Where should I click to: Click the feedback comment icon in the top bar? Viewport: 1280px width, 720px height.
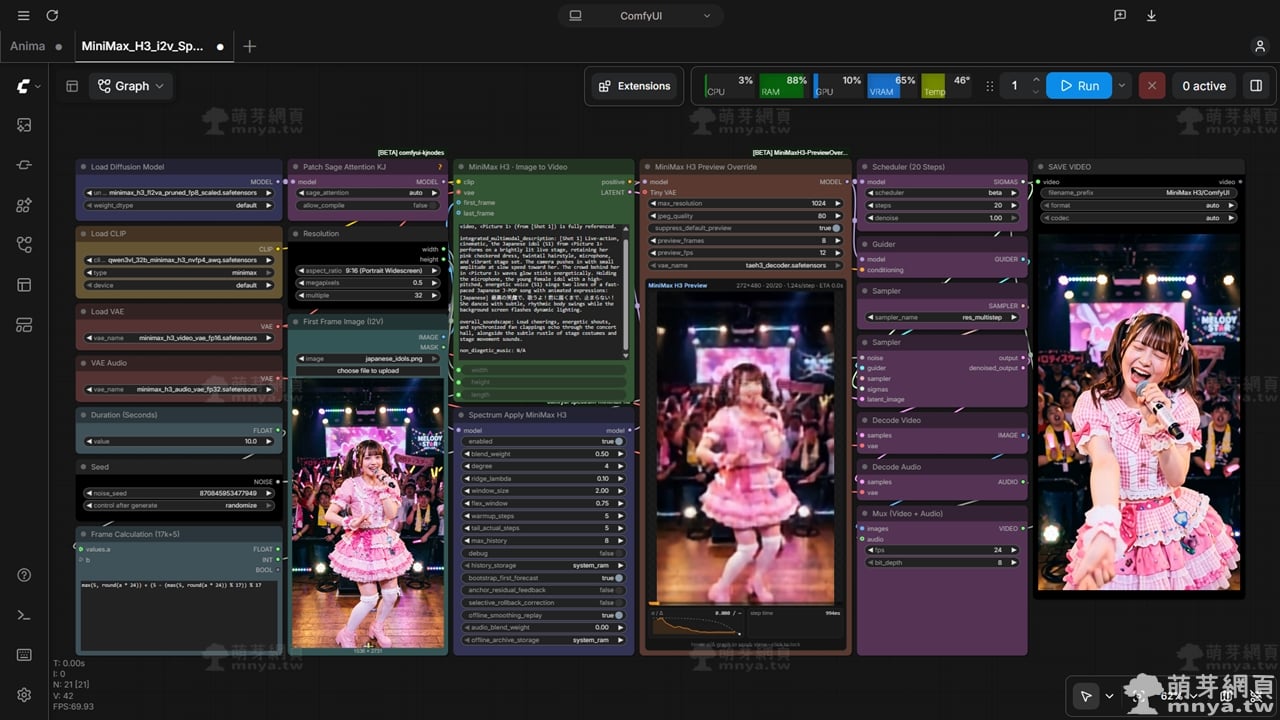coord(1120,16)
